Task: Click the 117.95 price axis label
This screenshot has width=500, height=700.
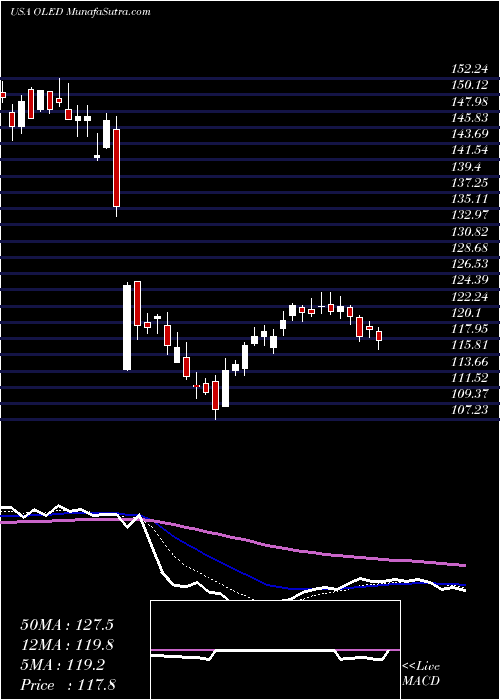Action: (470, 329)
